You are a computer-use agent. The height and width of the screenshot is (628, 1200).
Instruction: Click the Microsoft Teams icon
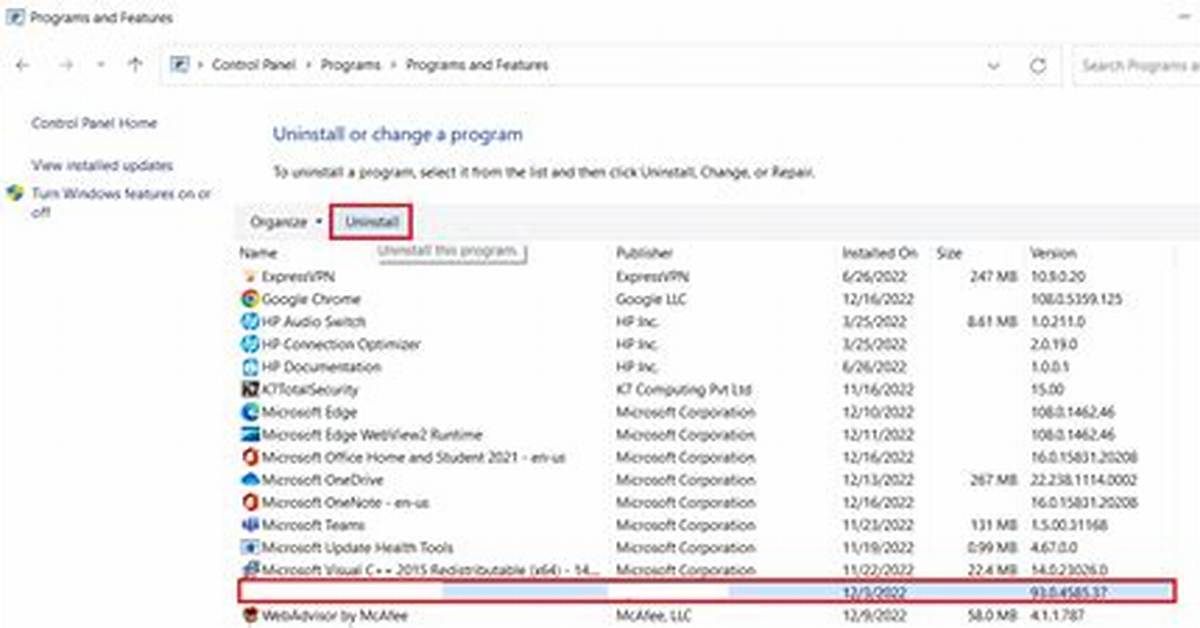pos(250,525)
